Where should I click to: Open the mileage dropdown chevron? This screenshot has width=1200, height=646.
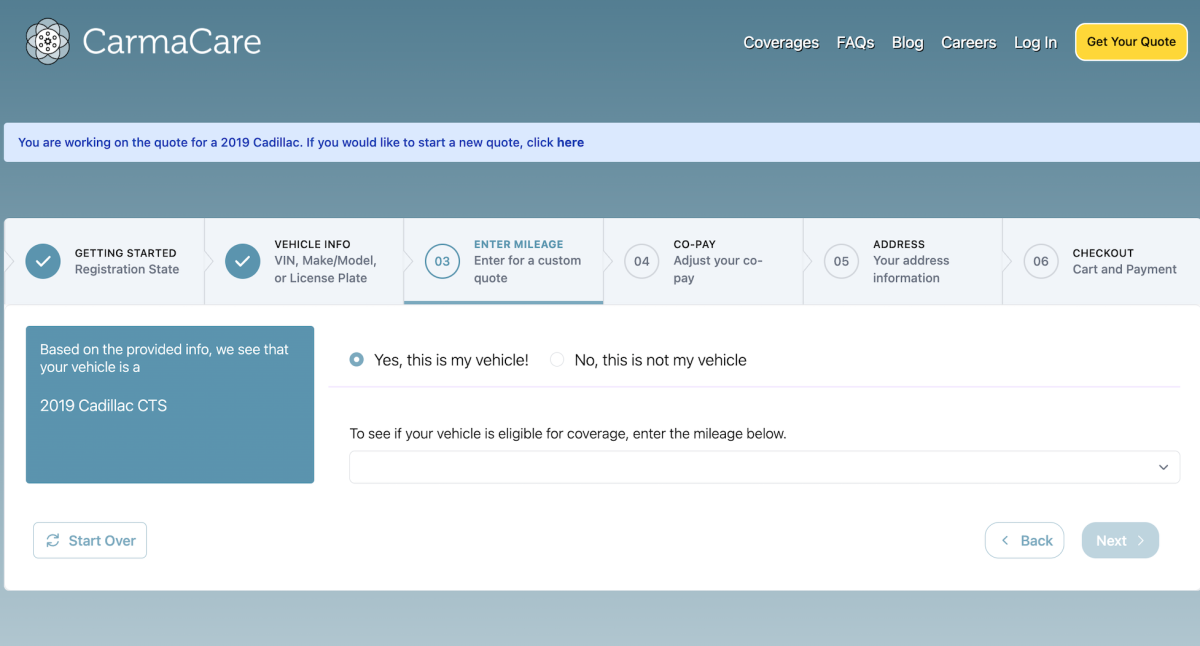[1163, 467]
